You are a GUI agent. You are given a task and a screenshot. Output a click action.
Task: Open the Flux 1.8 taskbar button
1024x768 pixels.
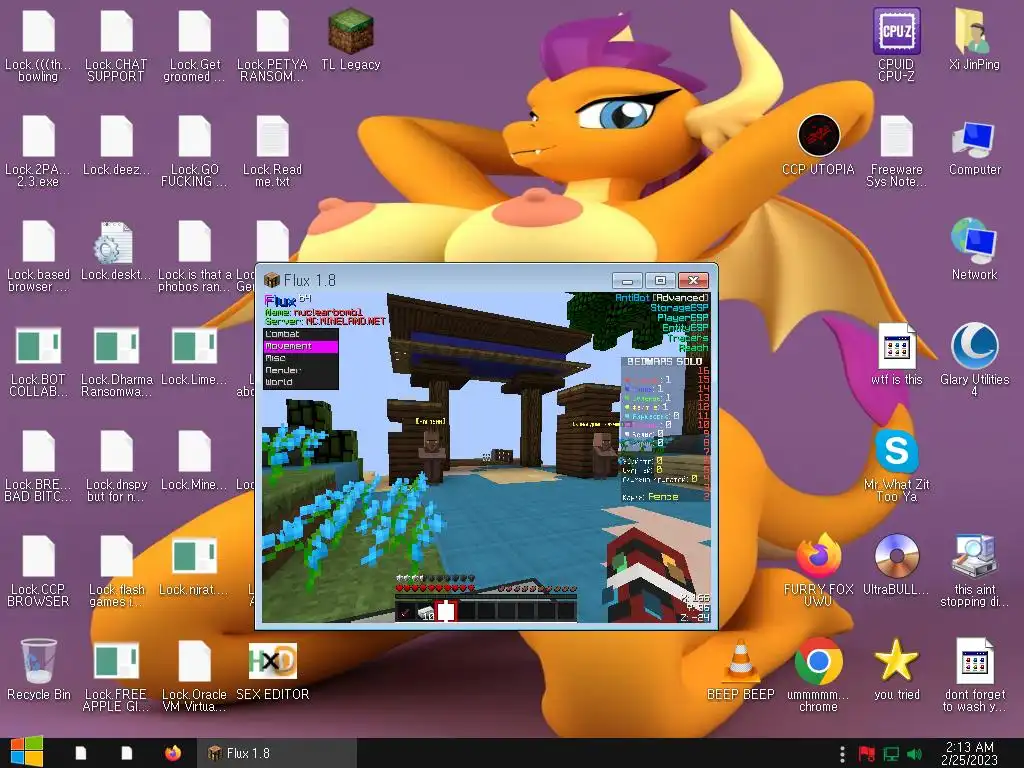click(x=276, y=753)
